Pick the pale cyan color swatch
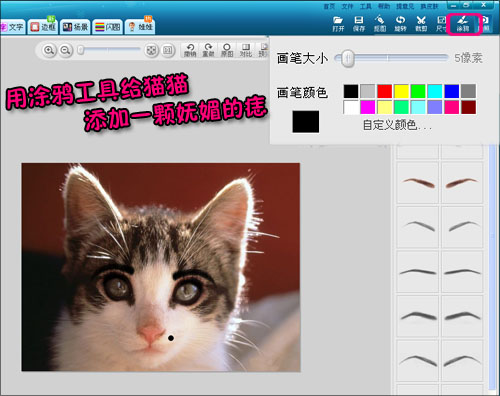500x396 pixels. [x=418, y=107]
